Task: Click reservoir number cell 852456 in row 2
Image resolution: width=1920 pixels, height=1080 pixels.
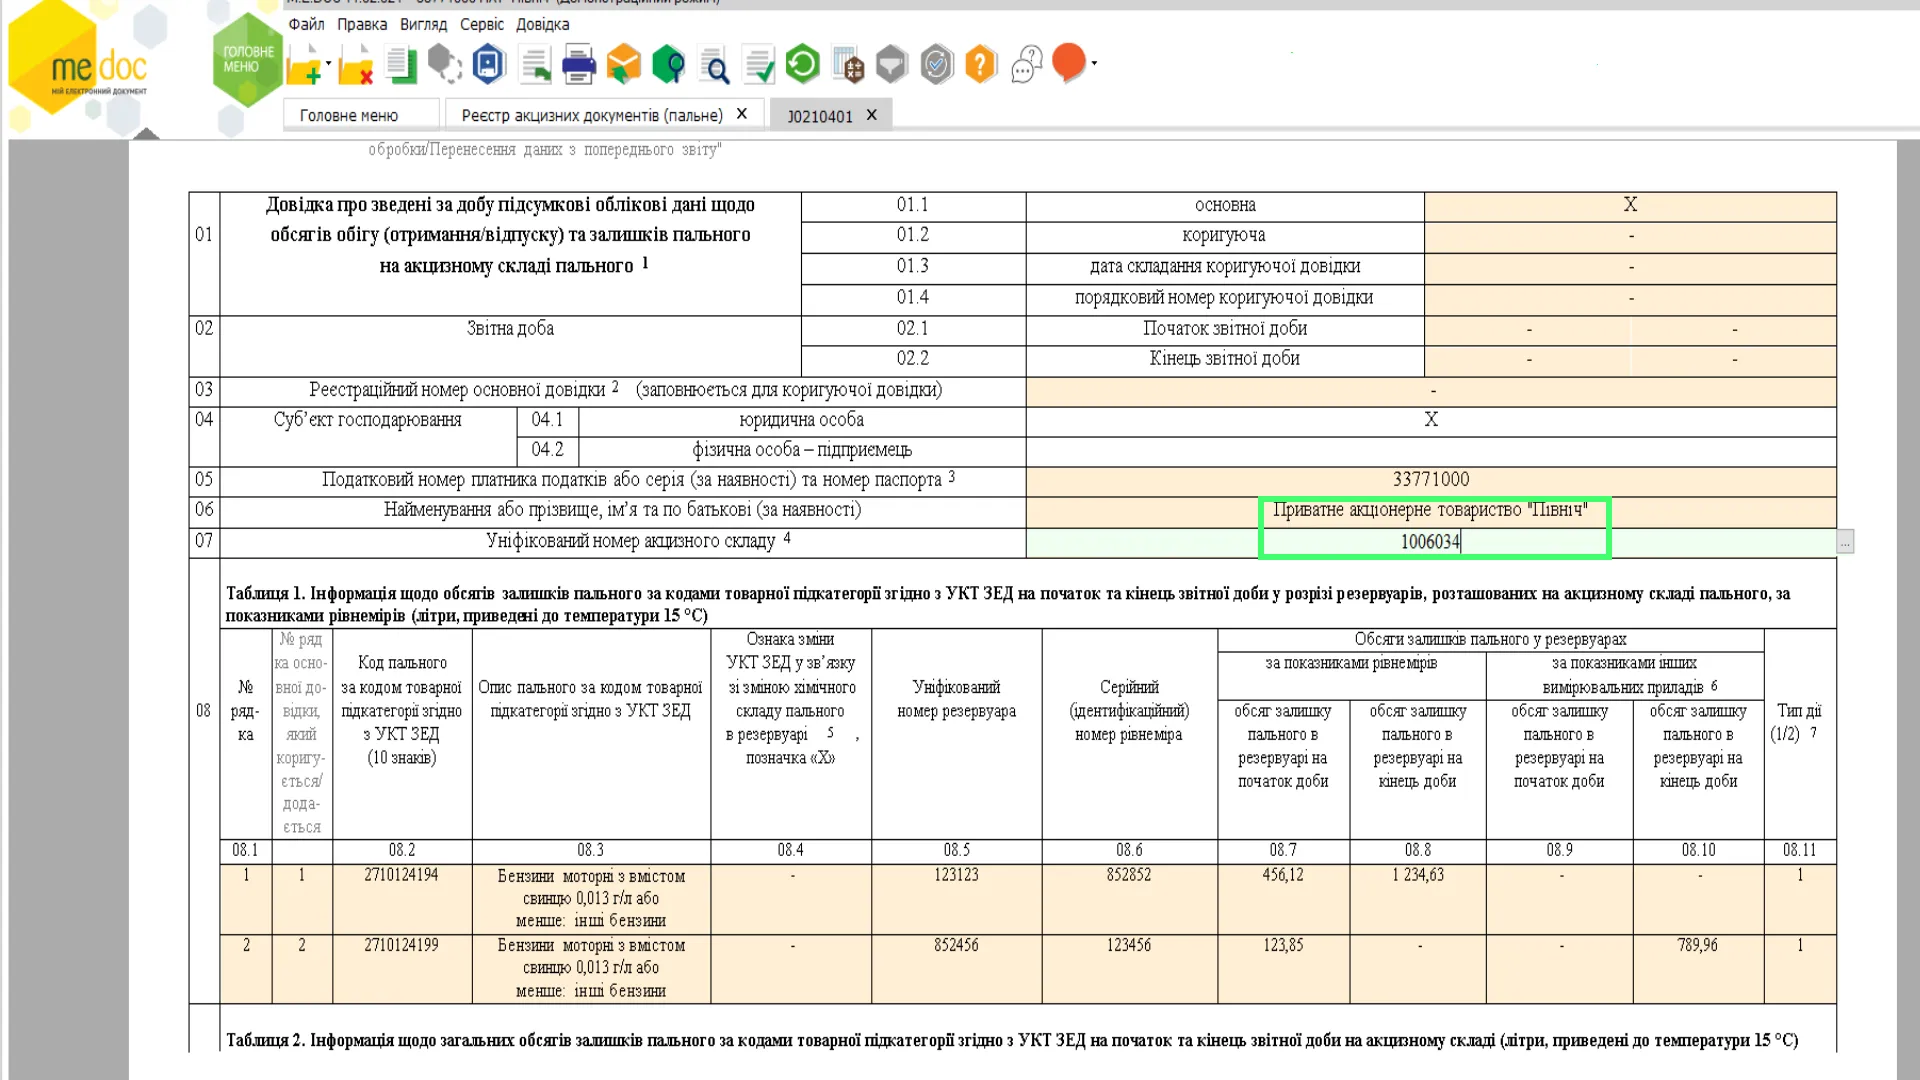Action: 956,969
